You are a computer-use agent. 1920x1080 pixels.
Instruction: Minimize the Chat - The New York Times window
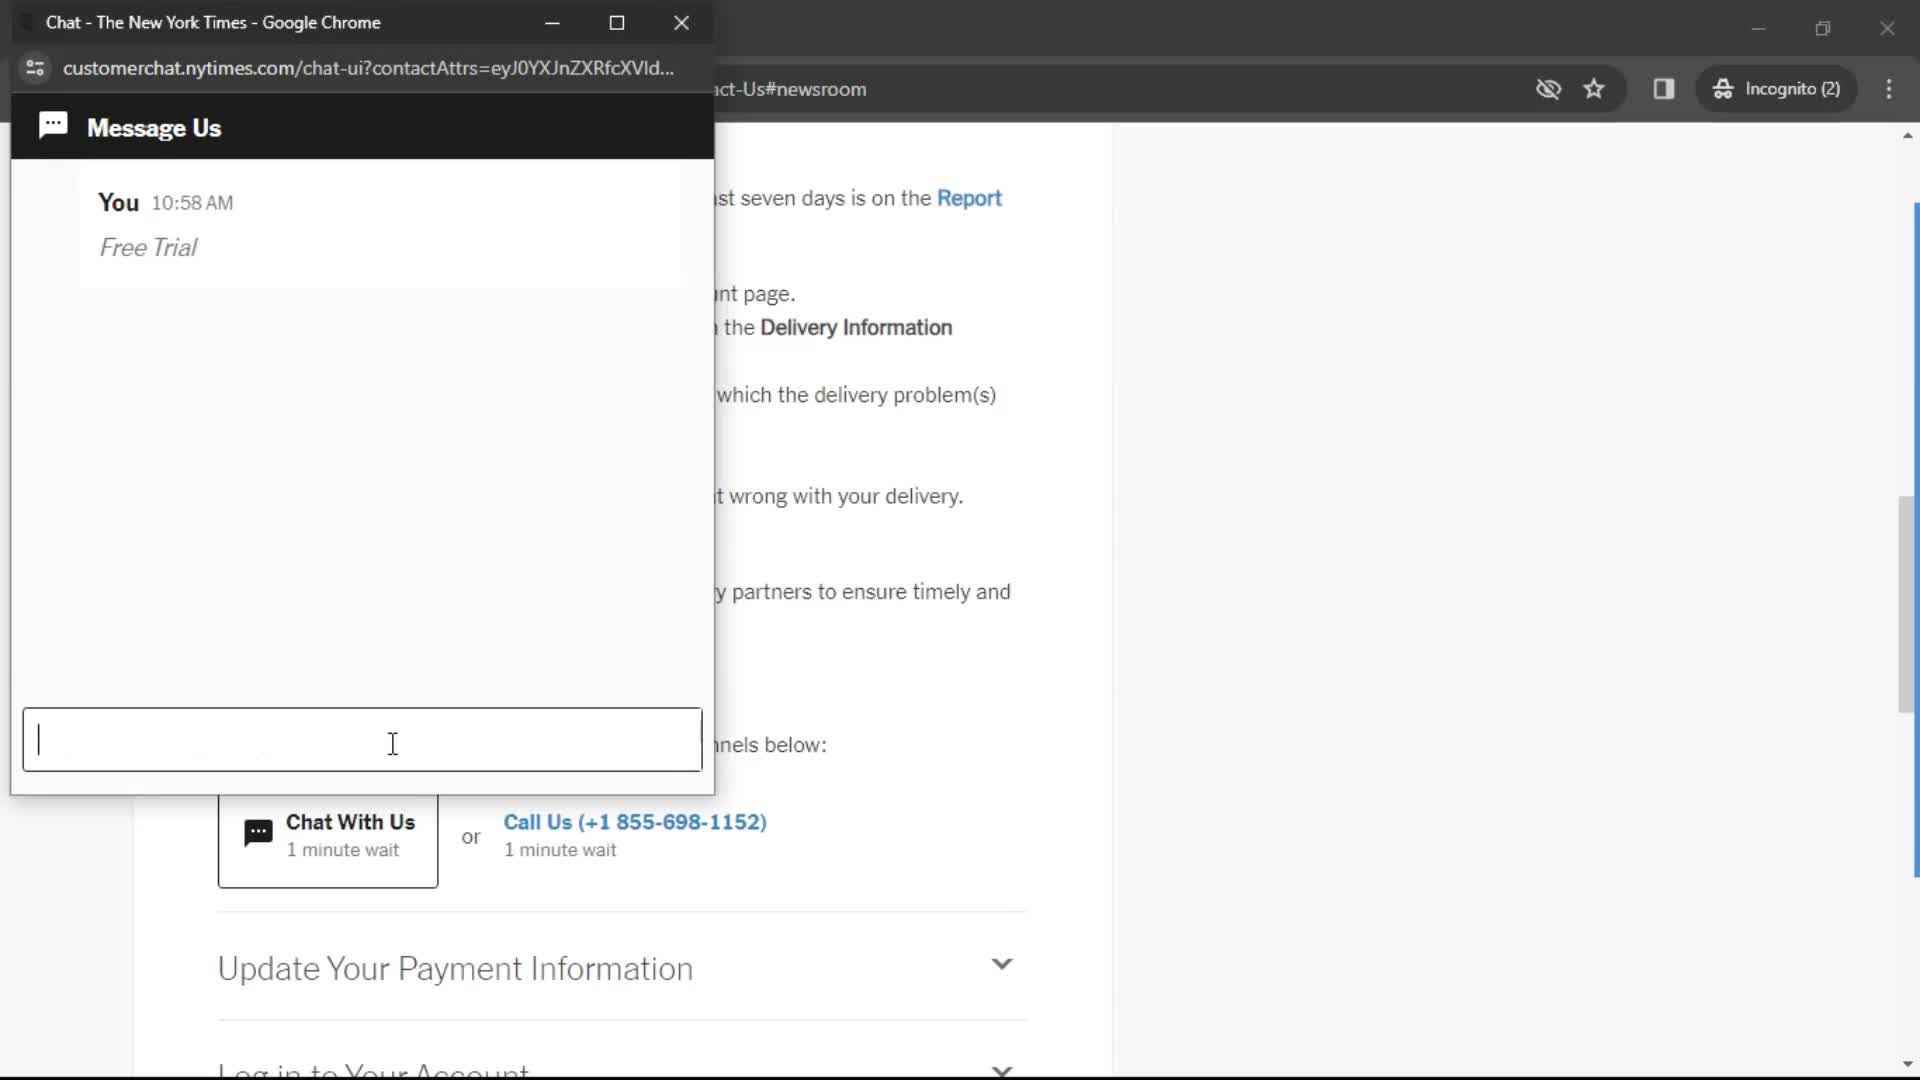pyautogui.click(x=552, y=23)
